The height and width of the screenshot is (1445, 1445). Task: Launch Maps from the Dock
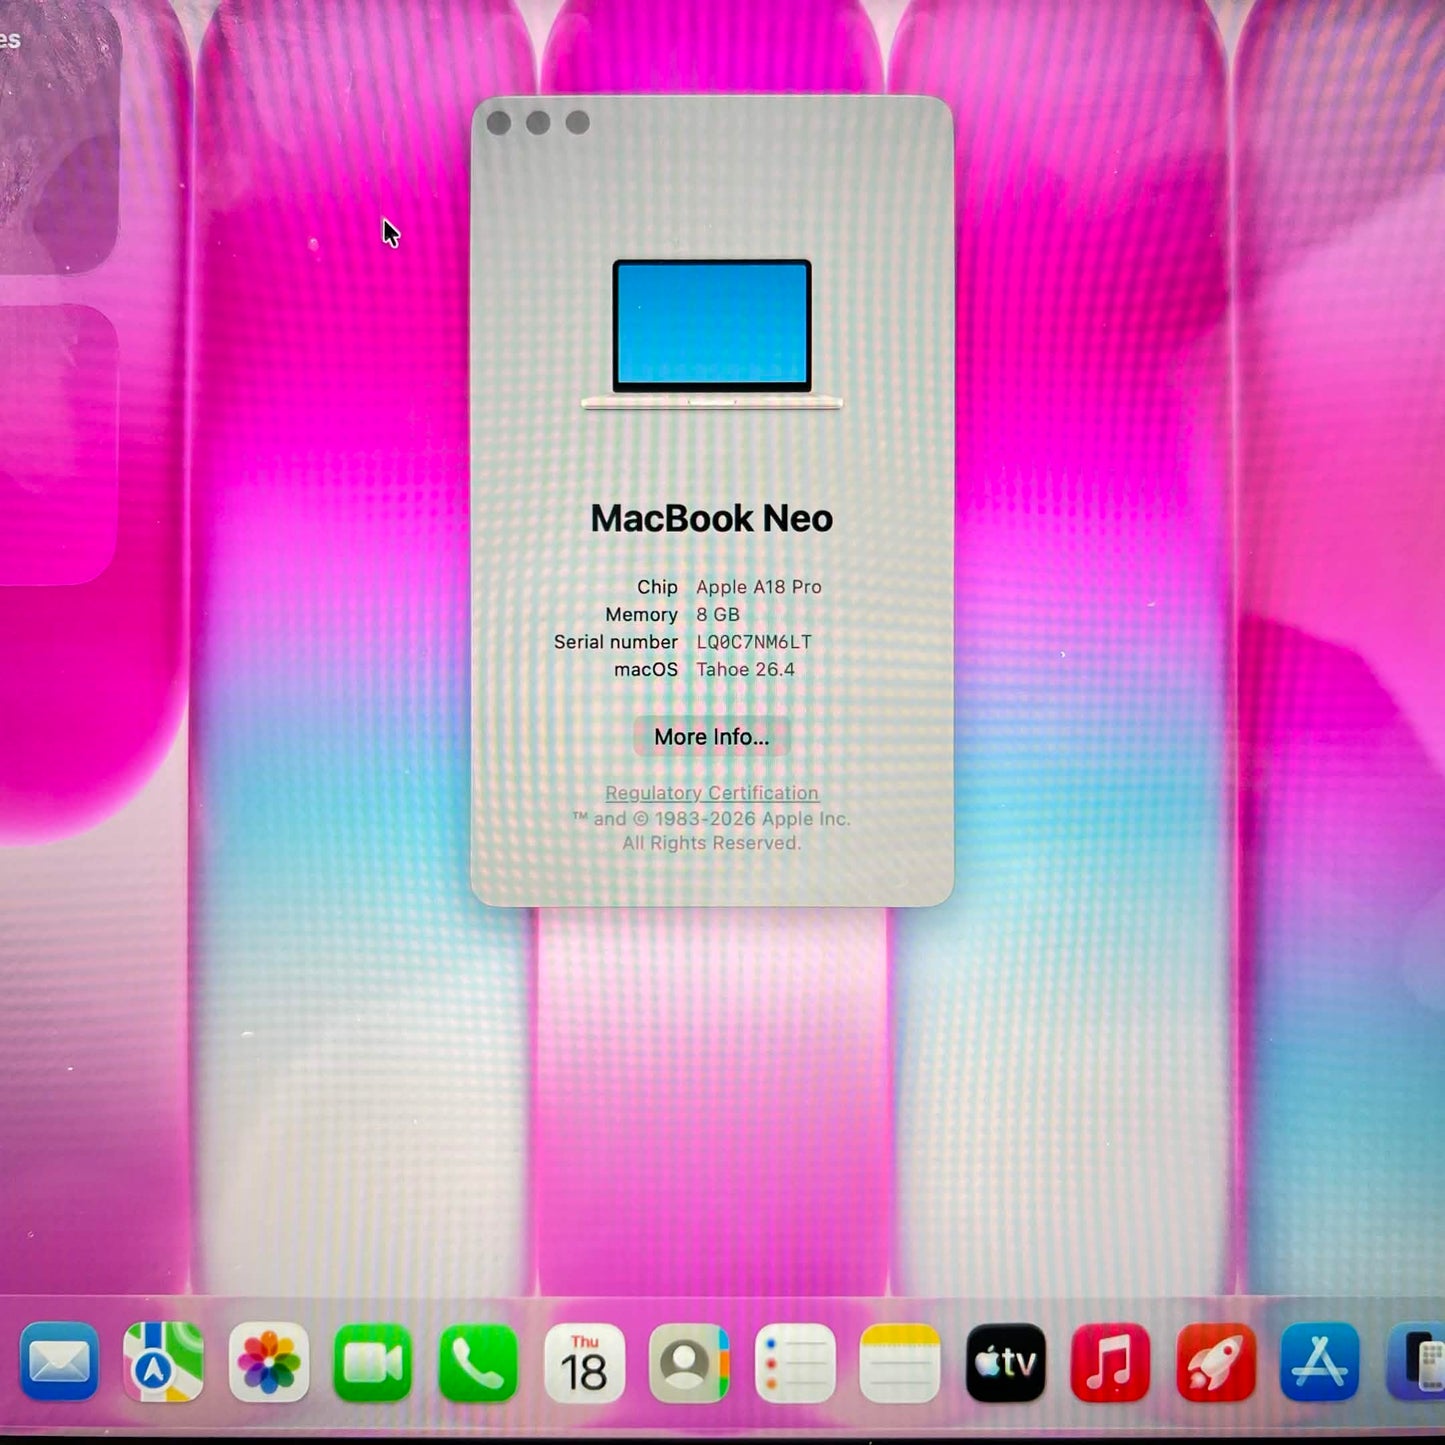164,1362
